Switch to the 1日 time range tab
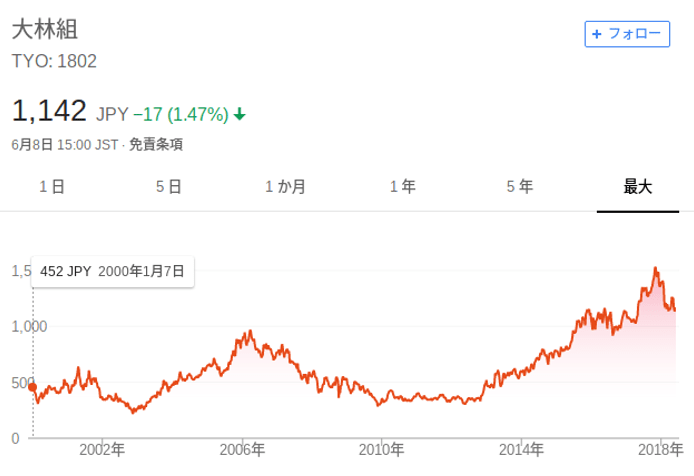Viewport: 694px width, 476px height. pyautogui.click(x=52, y=186)
